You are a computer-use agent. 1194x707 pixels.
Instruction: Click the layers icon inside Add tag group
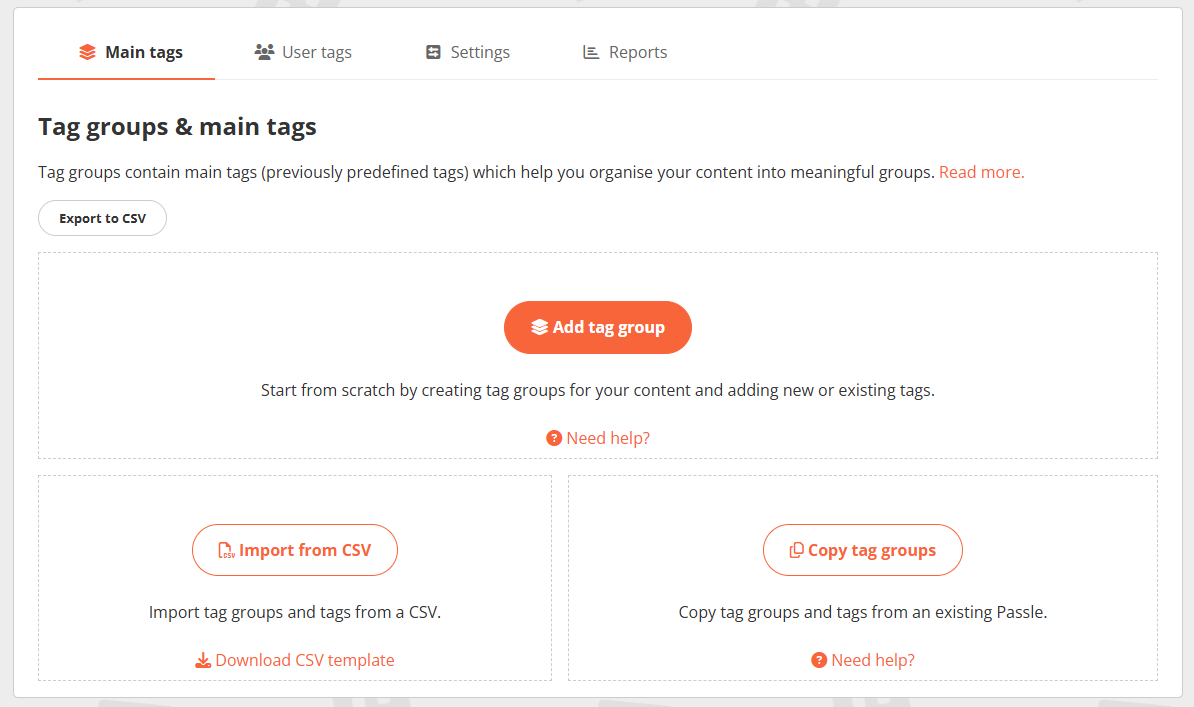click(539, 327)
